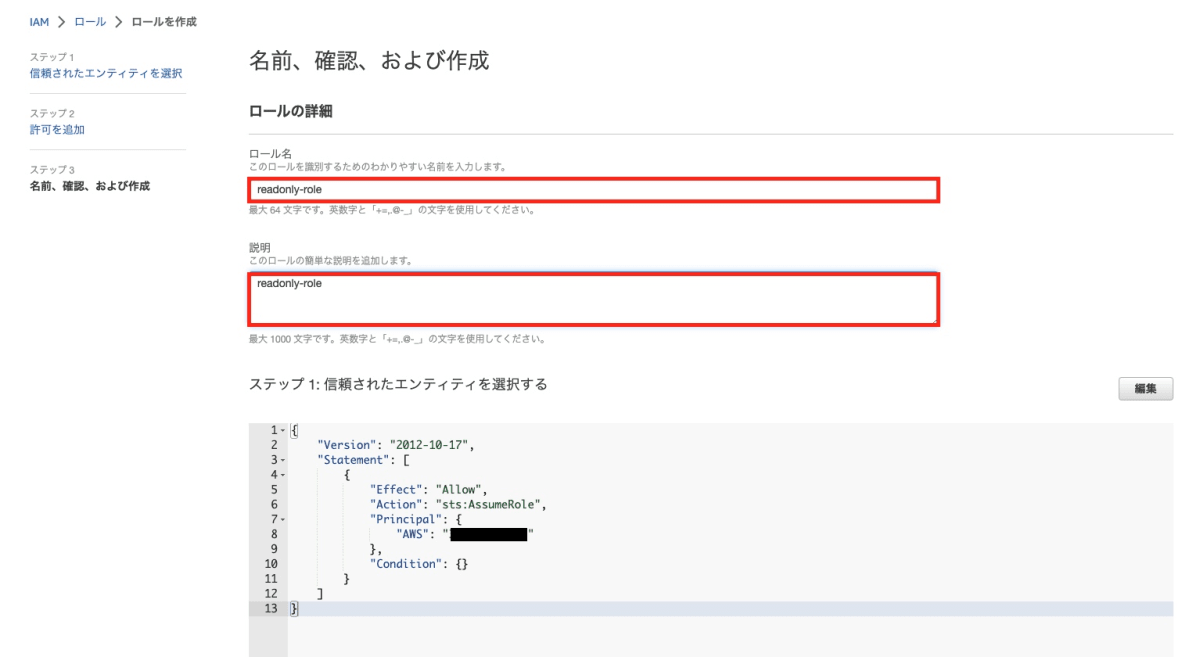1200x657 pixels.
Task: Click the "Version": "2012-10-17" line
Action: tap(396, 445)
